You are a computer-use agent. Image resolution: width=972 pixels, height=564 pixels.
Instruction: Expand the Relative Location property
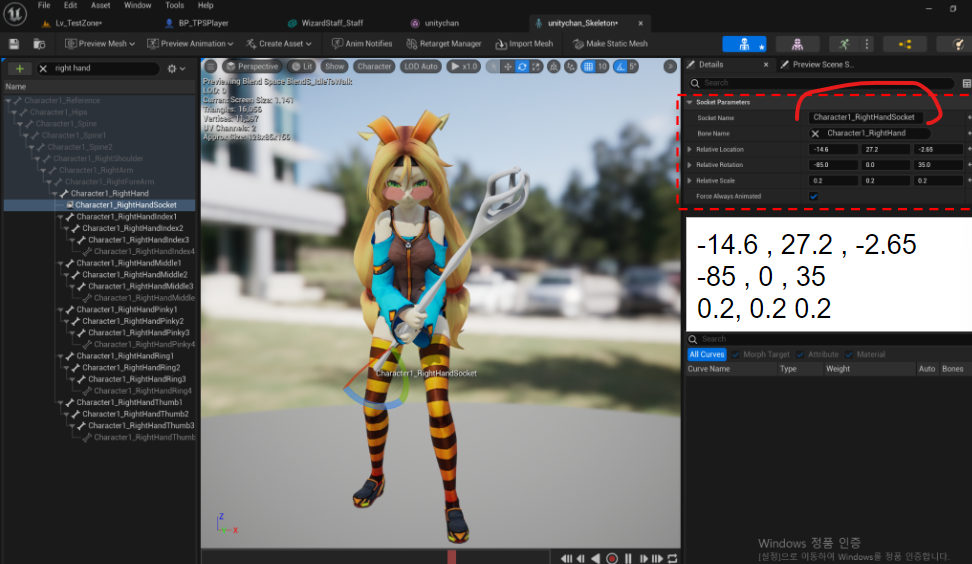pos(689,149)
